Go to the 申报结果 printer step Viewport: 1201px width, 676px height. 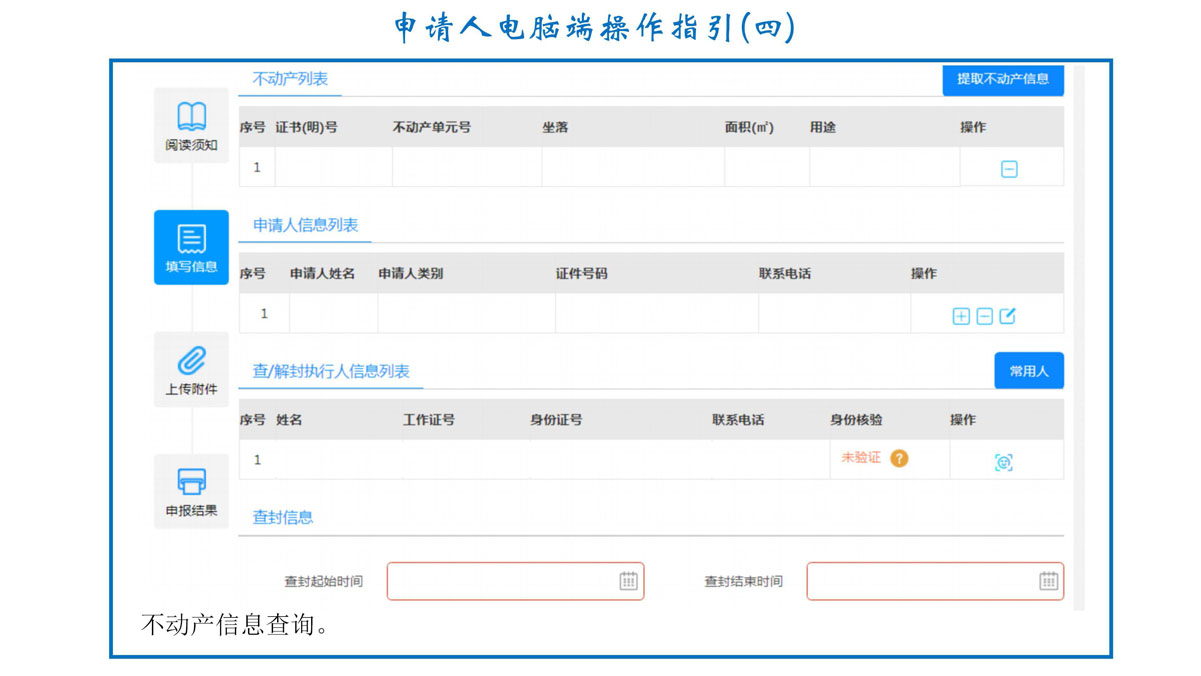191,491
